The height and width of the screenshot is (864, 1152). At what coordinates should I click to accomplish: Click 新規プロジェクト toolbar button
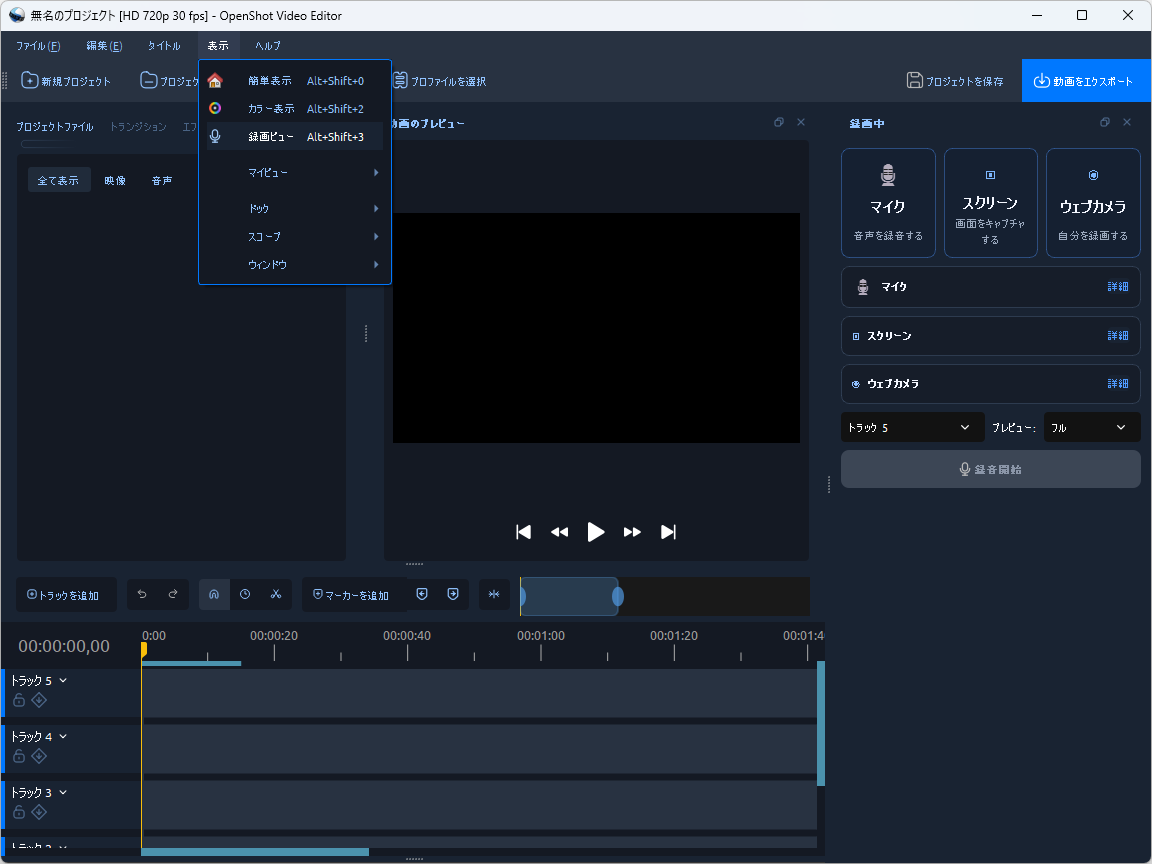[x=66, y=81]
